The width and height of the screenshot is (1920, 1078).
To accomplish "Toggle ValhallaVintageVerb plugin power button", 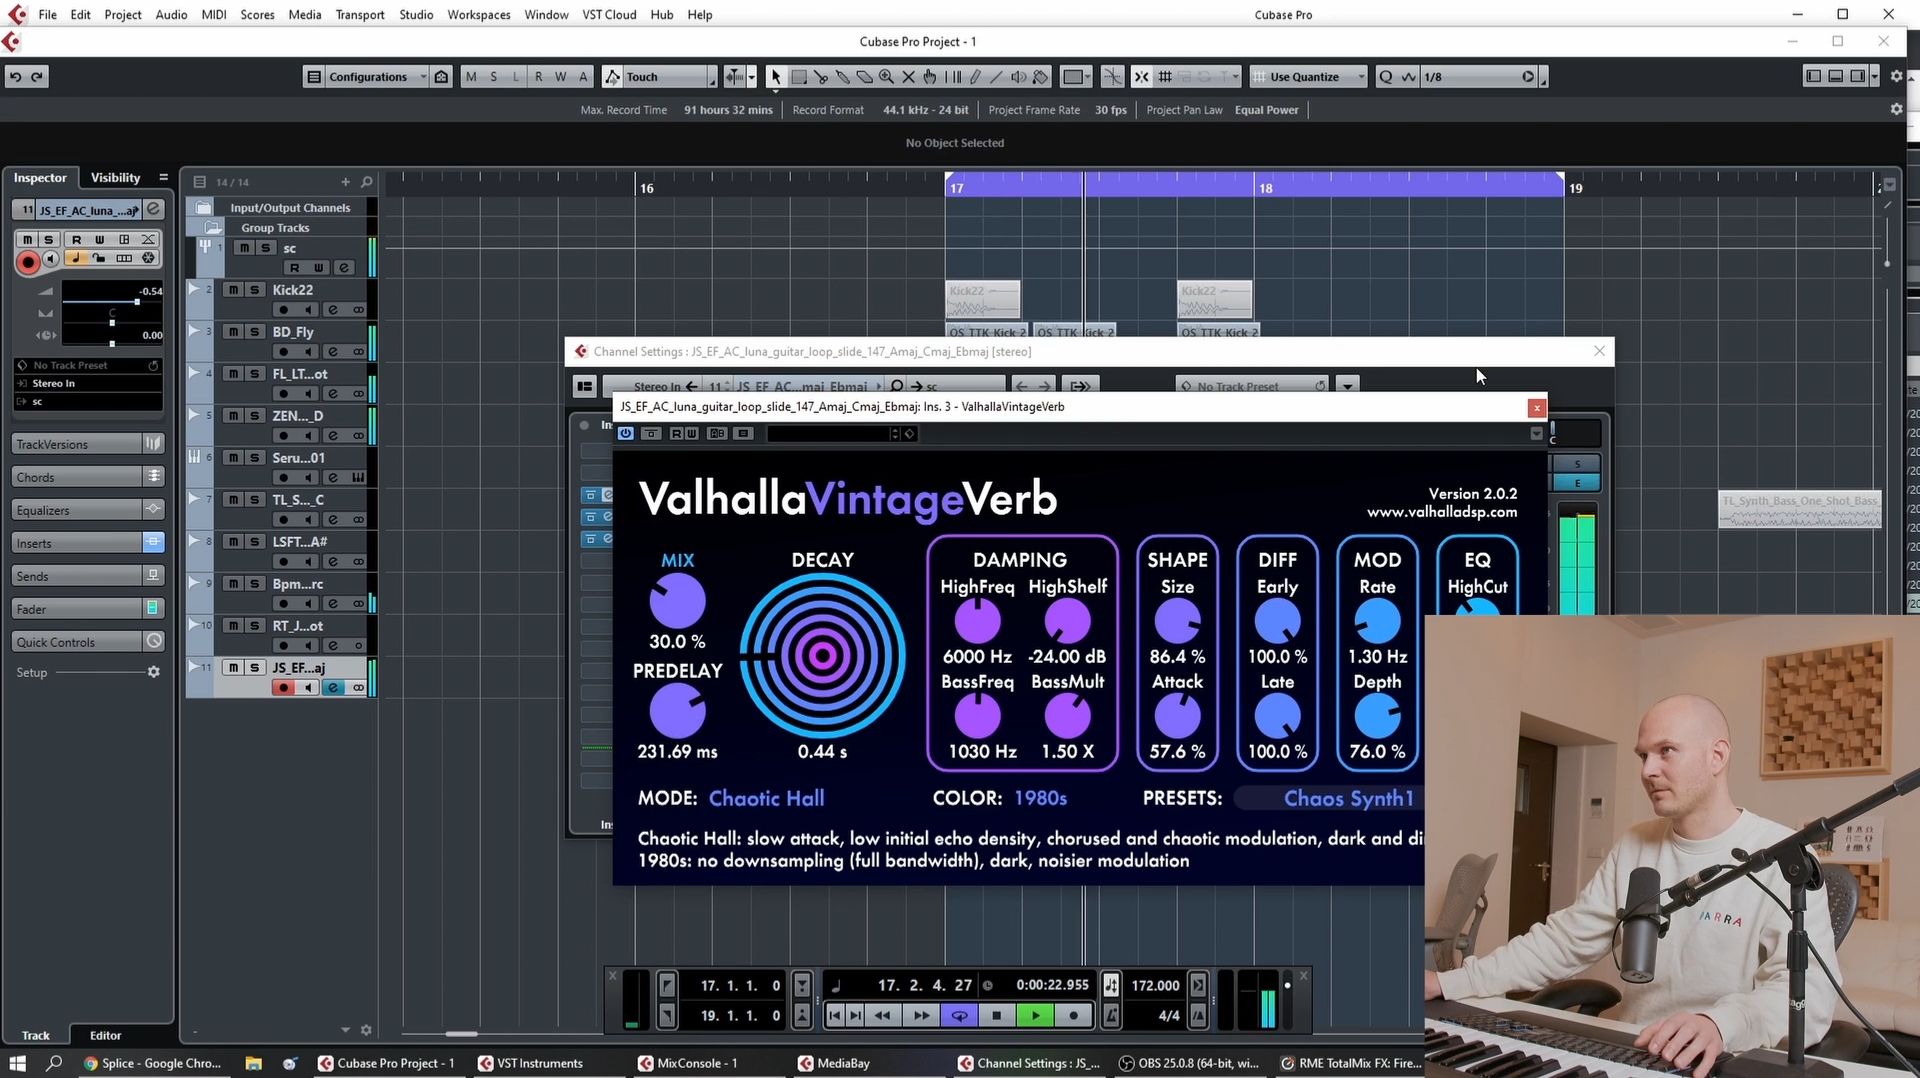I will (x=626, y=433).
